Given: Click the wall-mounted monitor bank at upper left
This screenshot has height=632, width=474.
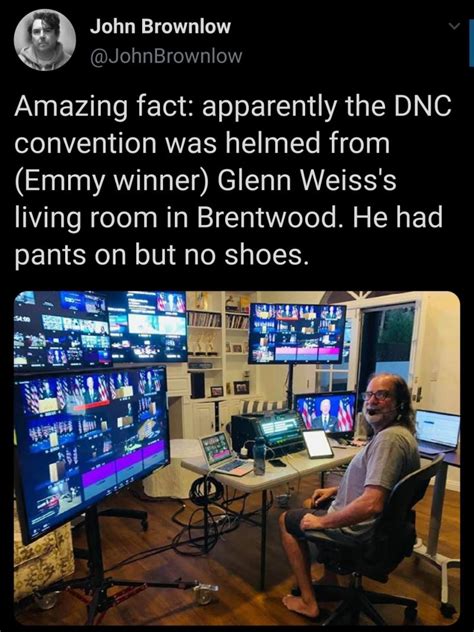Looking at the screenshot, I should 101,328.
